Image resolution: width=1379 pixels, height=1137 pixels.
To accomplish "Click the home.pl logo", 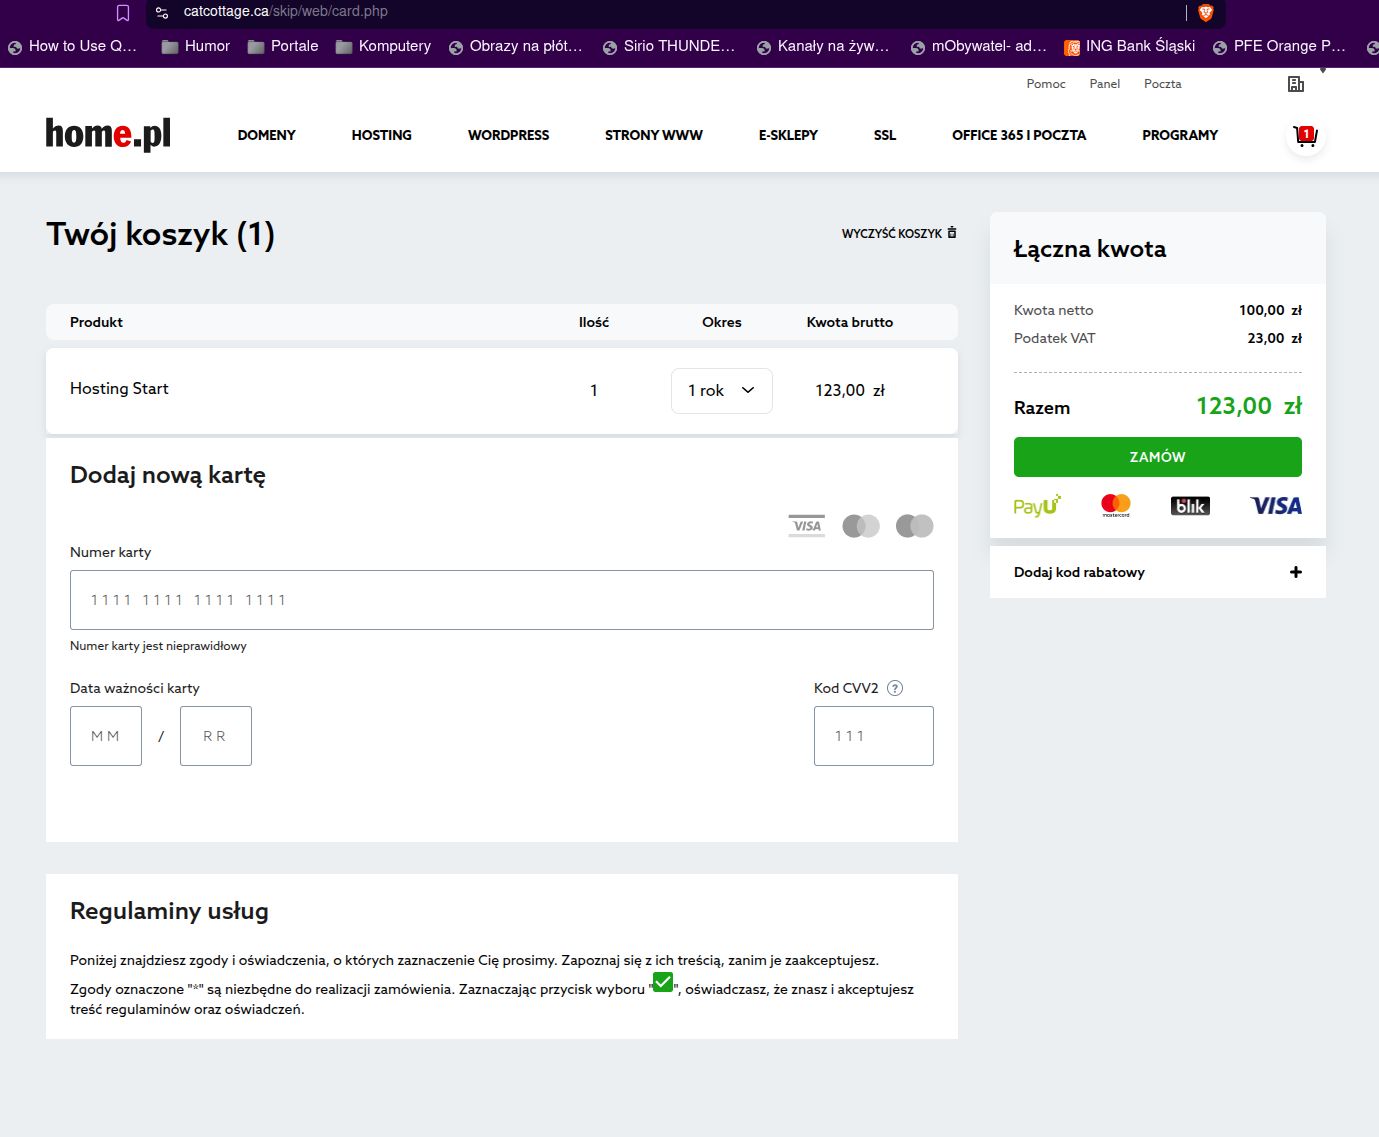I will 108,134.
